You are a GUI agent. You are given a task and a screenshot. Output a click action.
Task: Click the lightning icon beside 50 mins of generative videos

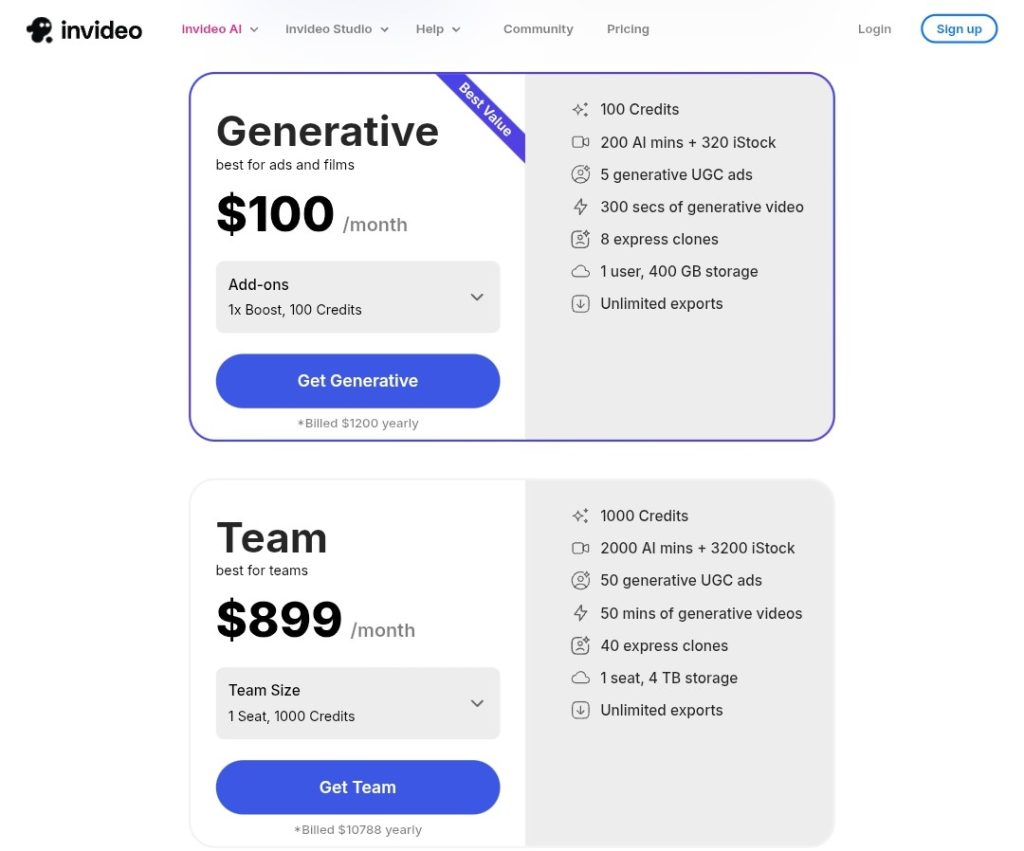pyautogui.click(x=580, y=613)
